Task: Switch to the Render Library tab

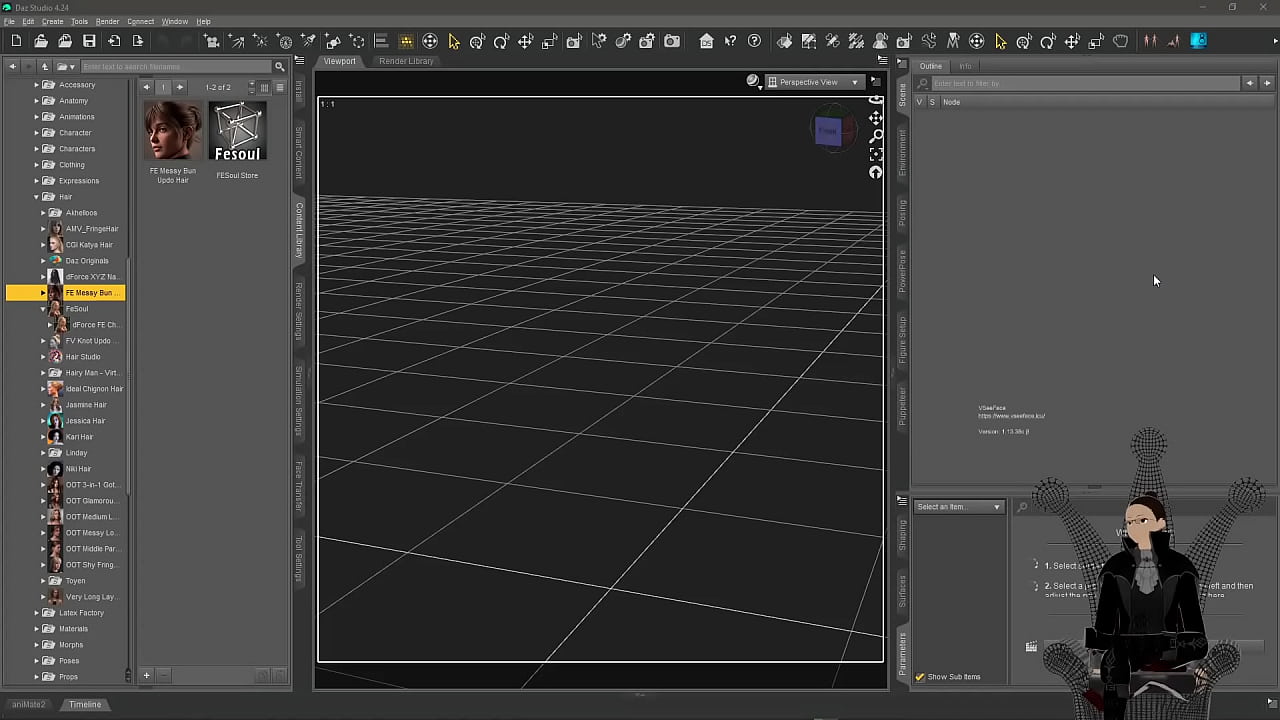Action: (406, 61)
